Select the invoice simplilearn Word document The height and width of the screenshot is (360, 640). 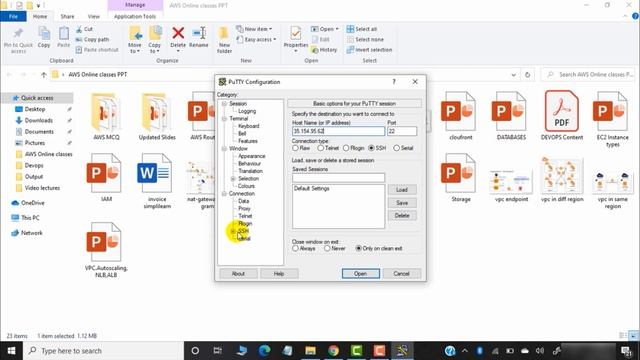tap(157, 181)
